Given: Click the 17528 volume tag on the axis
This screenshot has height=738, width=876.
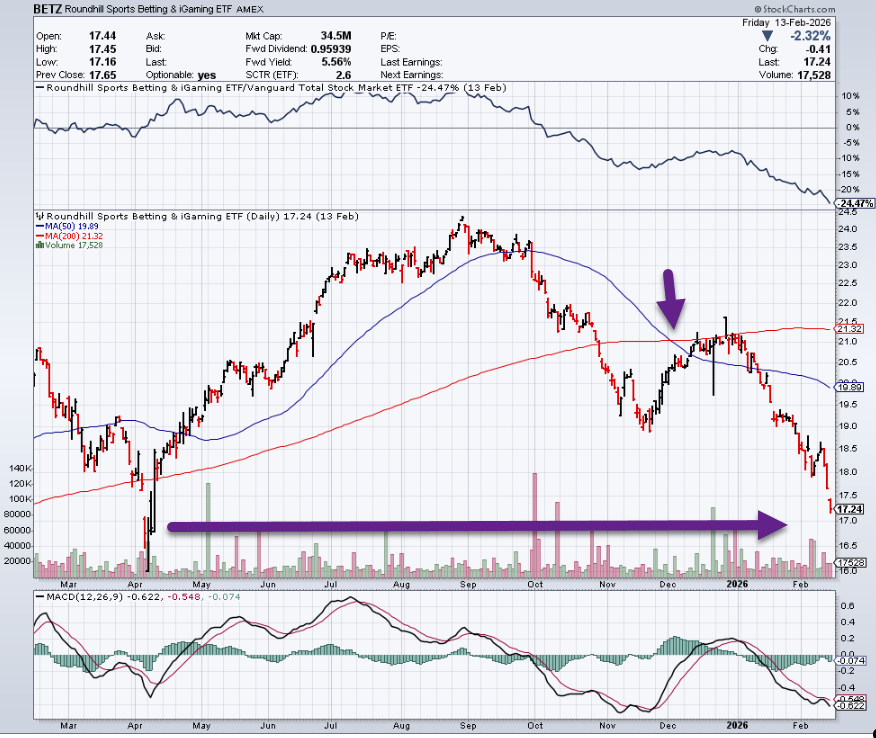Looking at the screenshot, I should [848, 562].
